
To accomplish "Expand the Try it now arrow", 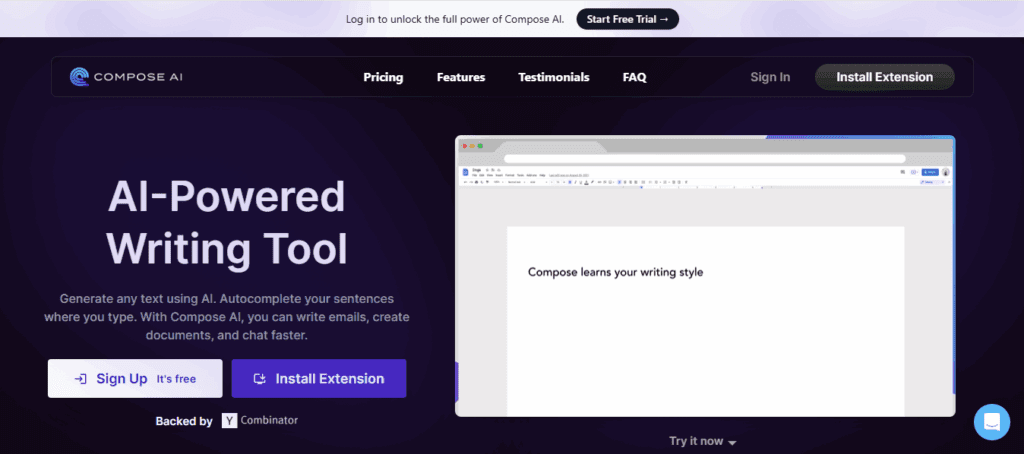I will 731,442.
